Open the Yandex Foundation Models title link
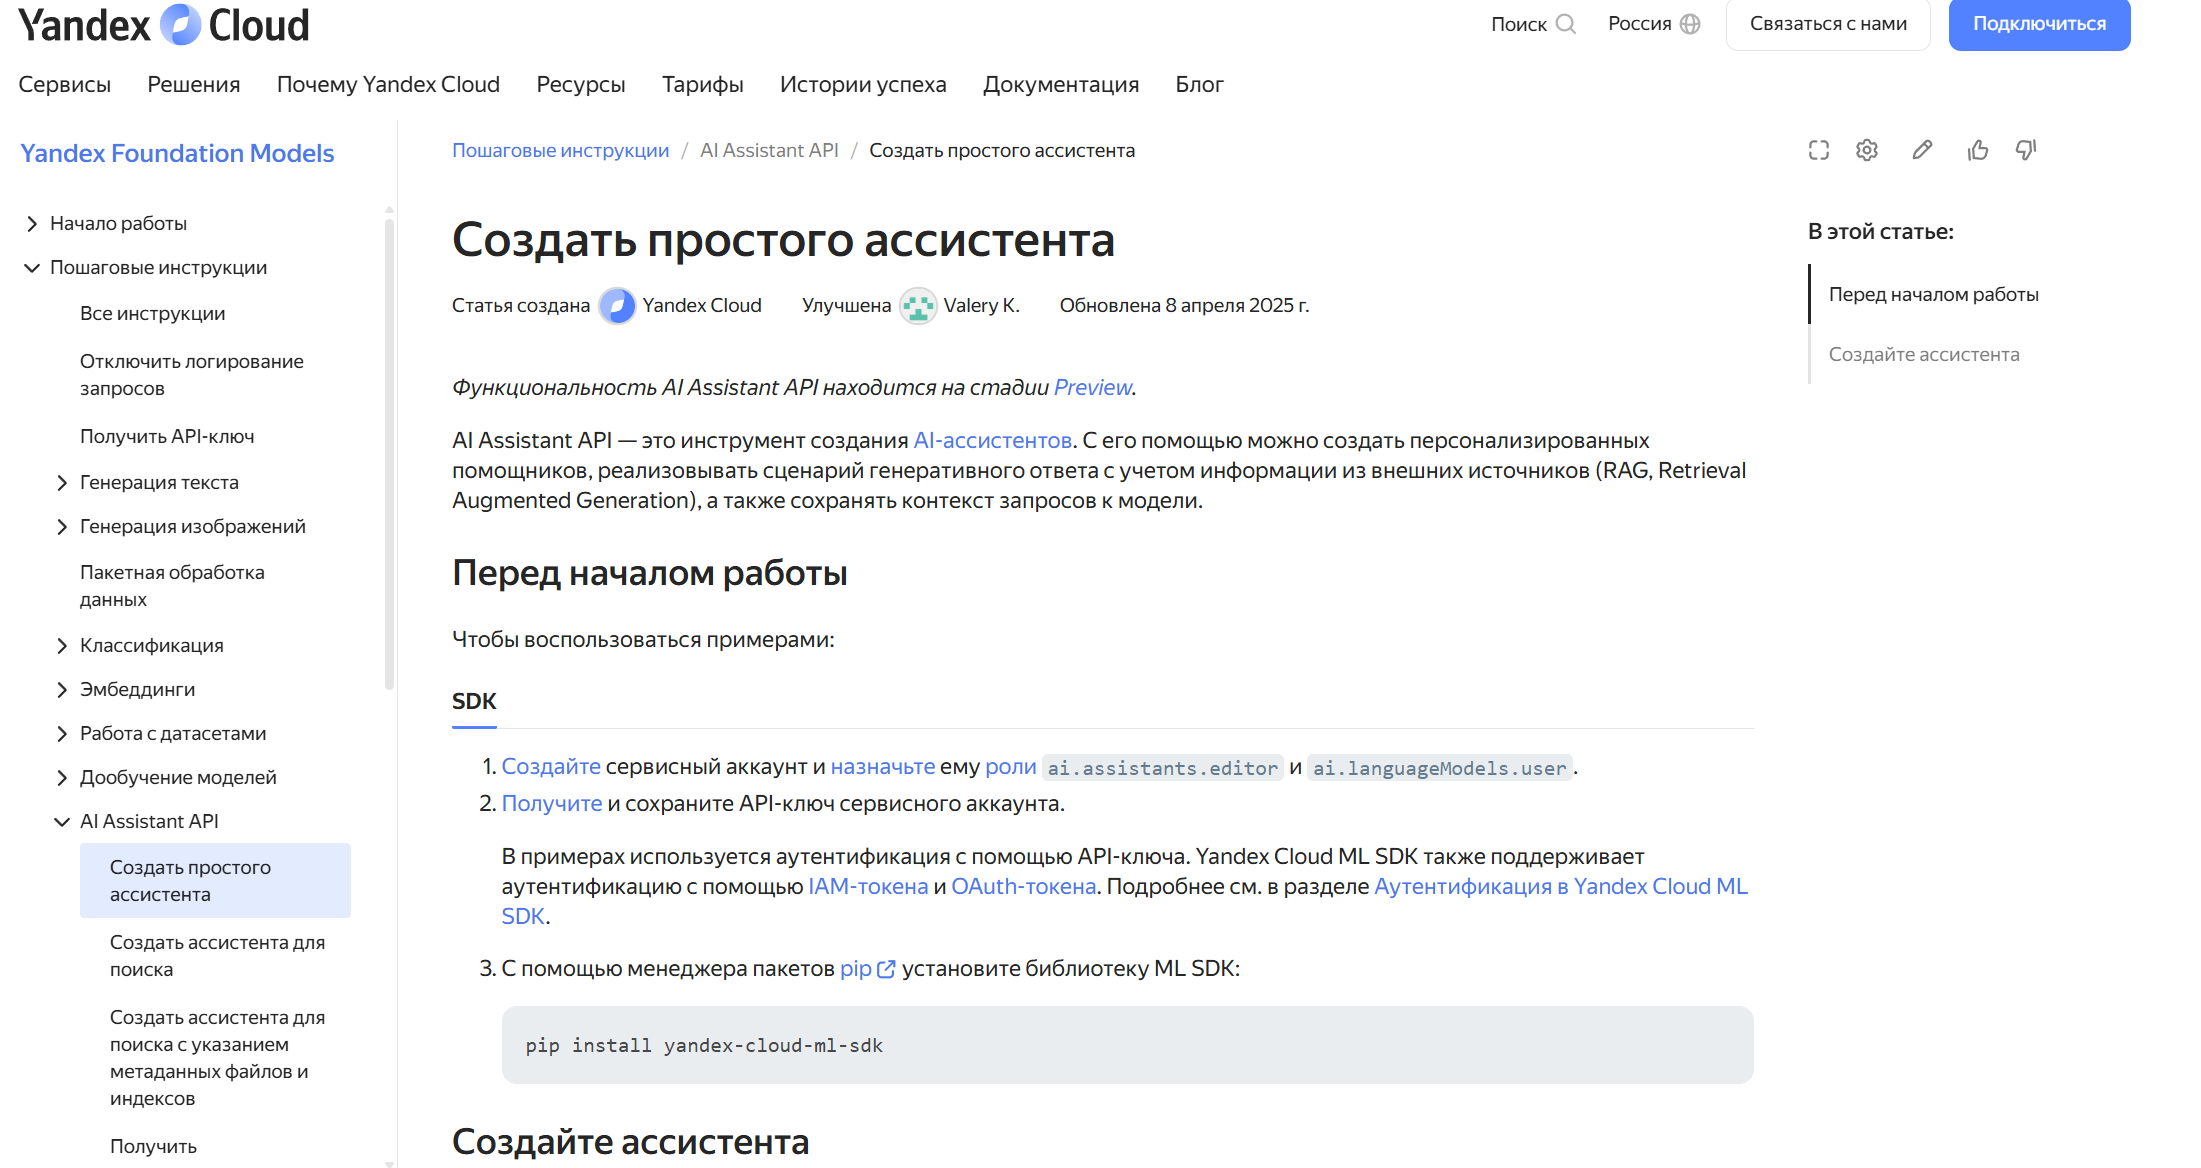This screenshot has width=2201, height=1168. (x=177, y=153)
